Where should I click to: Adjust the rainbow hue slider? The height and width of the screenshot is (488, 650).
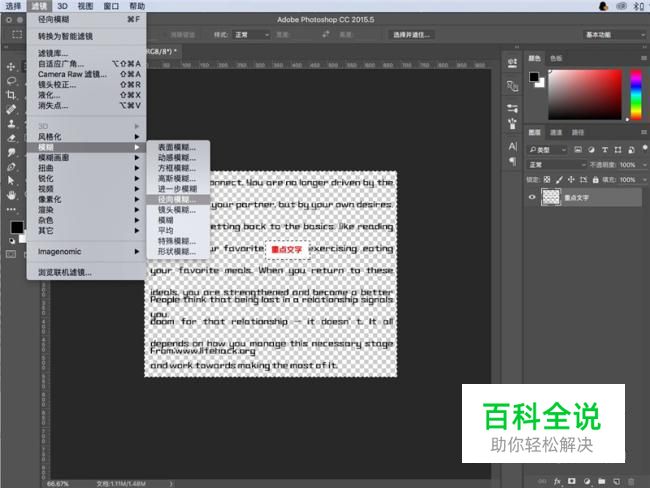(x=636, y=95)
